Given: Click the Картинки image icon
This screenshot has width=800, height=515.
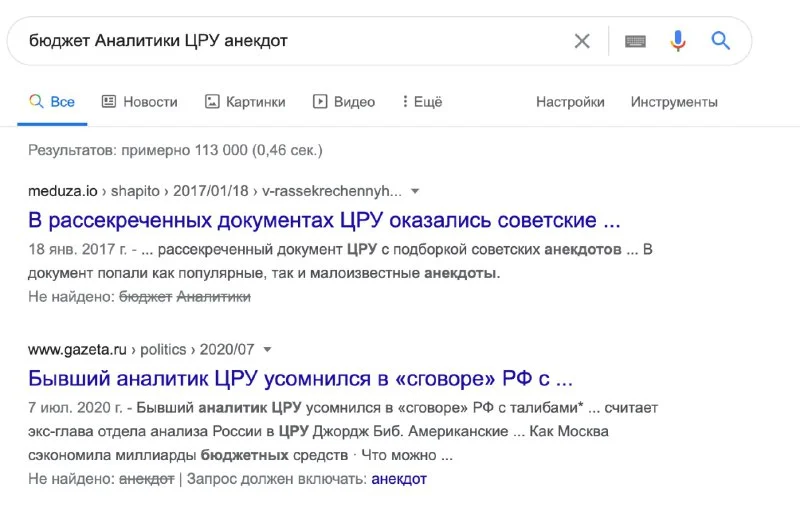Looking at the screenshot, I should coord(212,102).
